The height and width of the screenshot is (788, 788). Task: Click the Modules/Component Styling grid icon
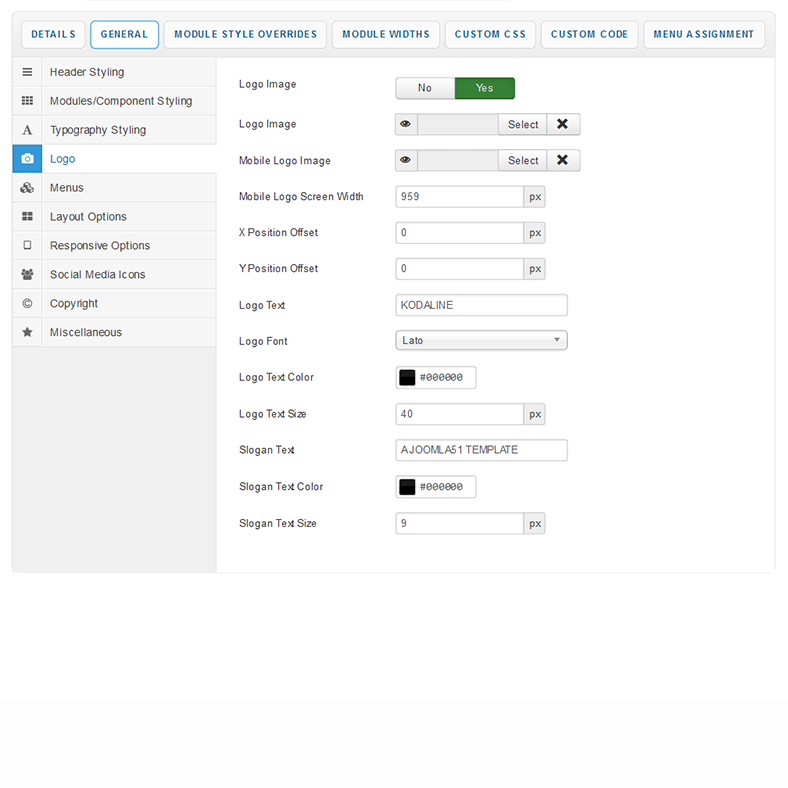pos(27,101)
